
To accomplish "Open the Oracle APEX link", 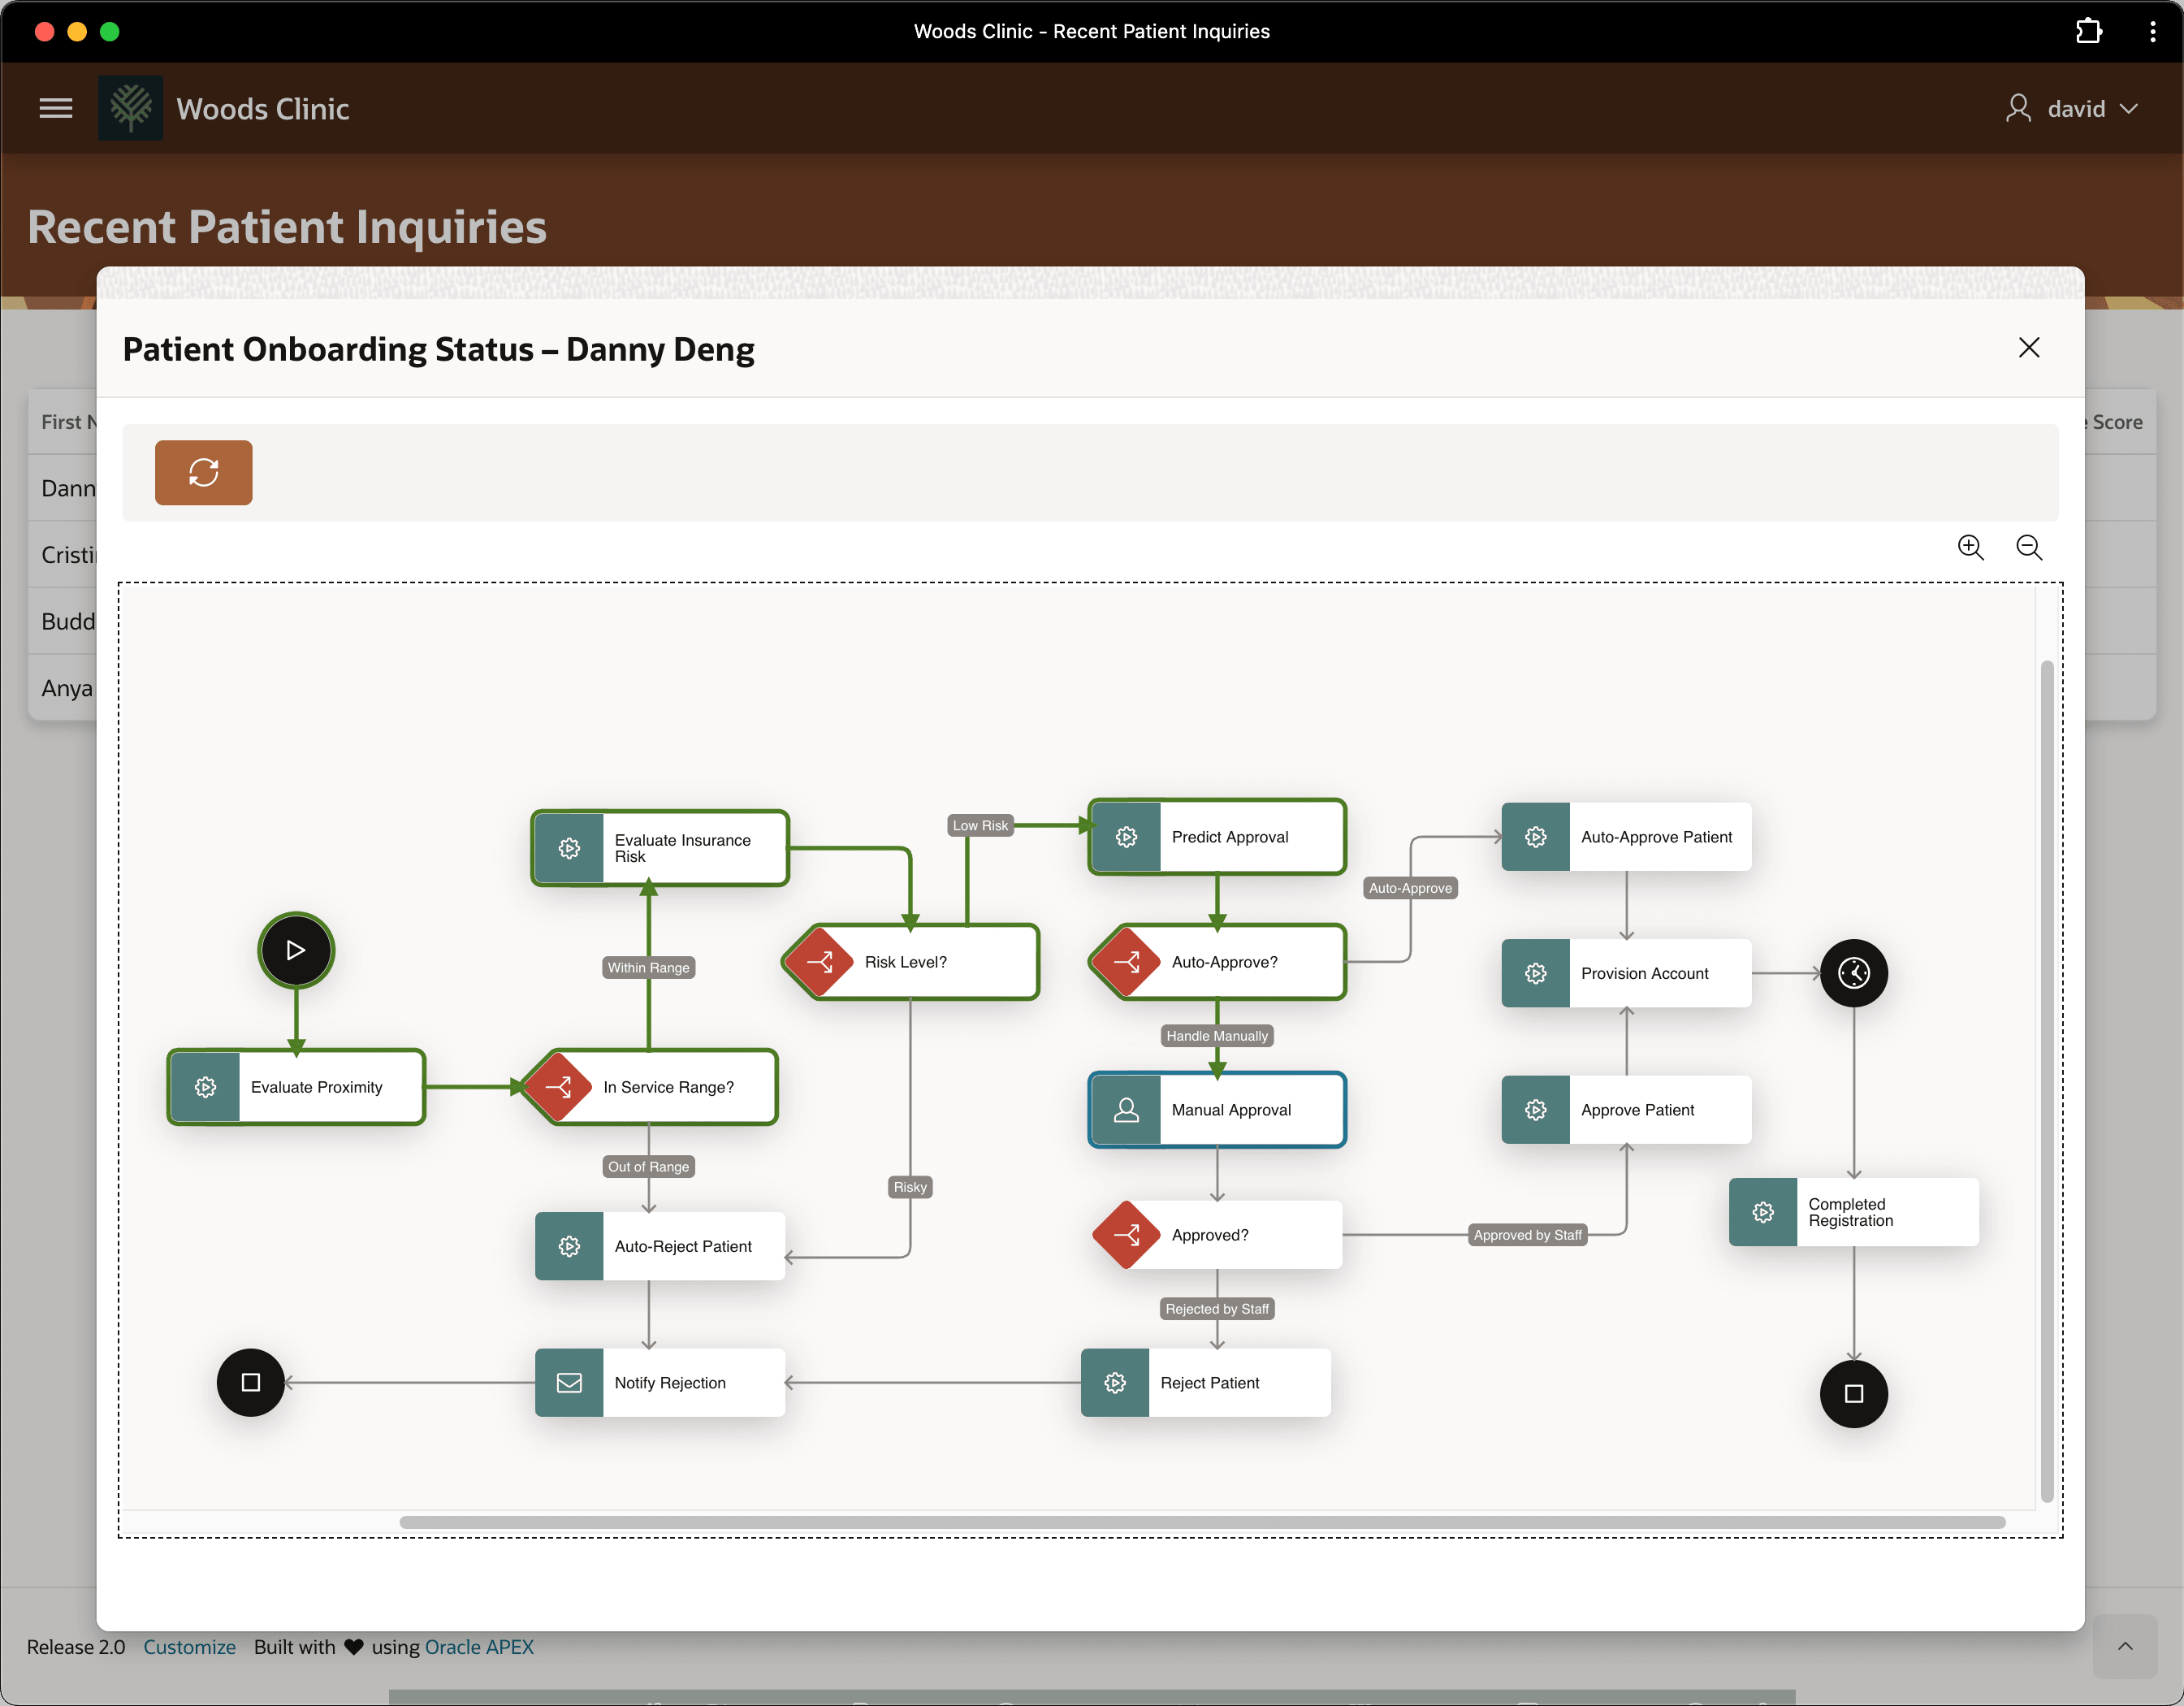I will 479,1647.
